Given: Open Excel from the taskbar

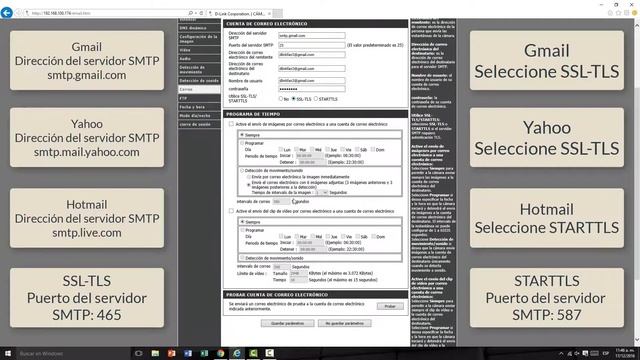Looking at the screenshot, I should 204,353.
